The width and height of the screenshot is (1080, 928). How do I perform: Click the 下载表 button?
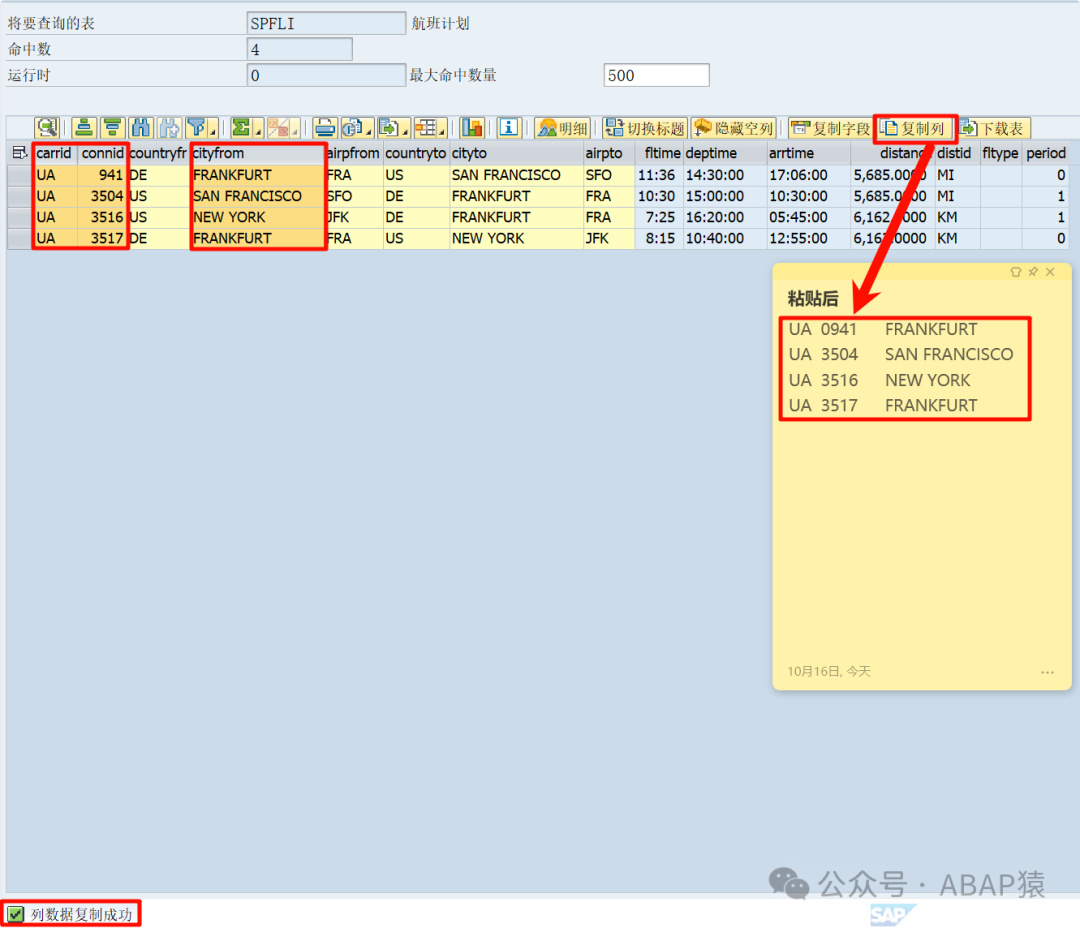(x=994, y=128)
